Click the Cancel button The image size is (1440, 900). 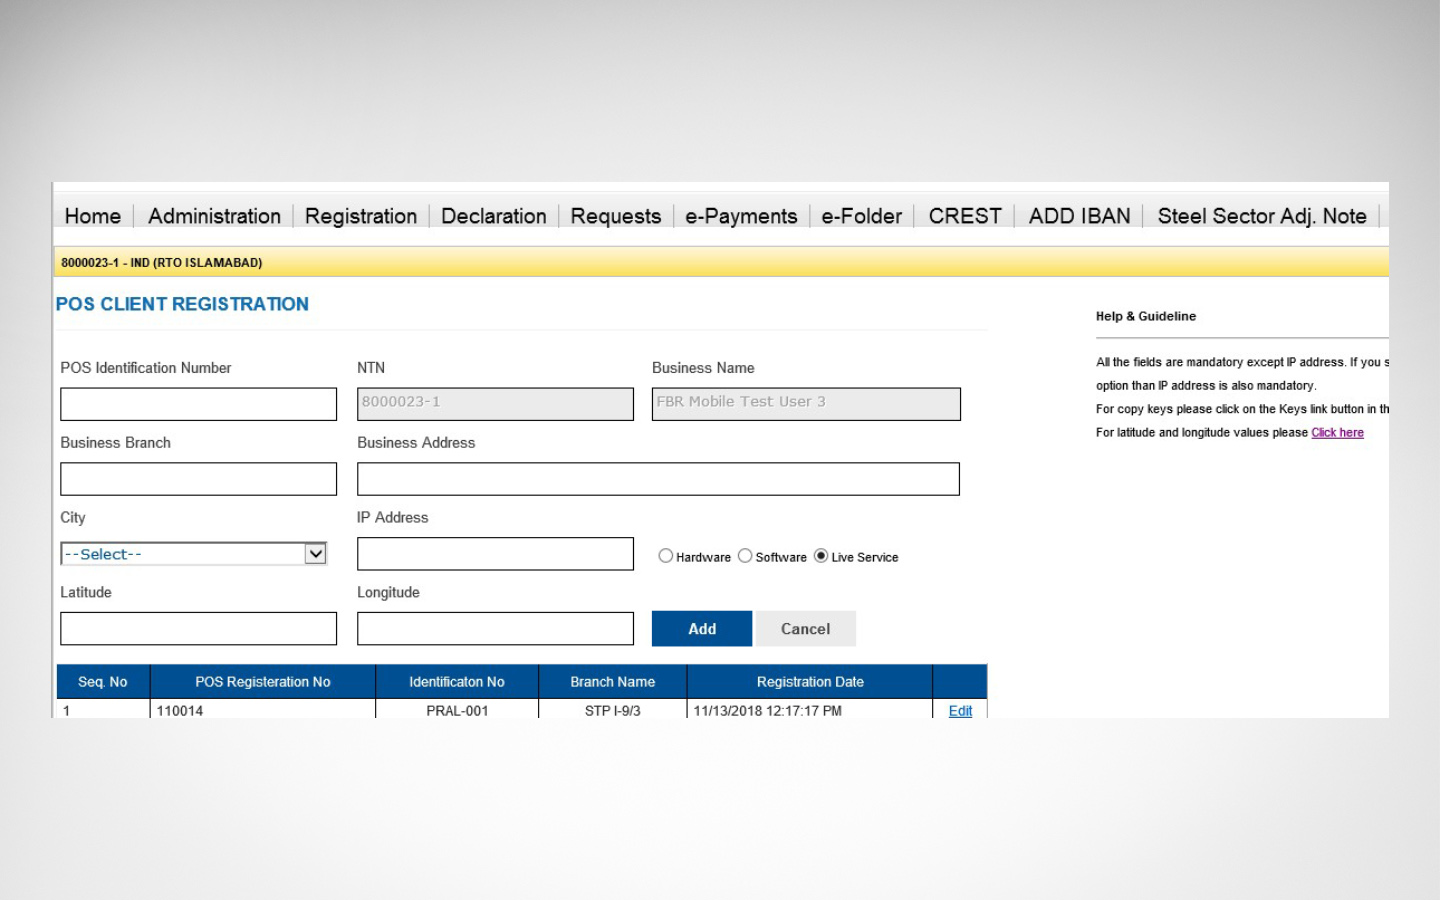tap(805, 629)
